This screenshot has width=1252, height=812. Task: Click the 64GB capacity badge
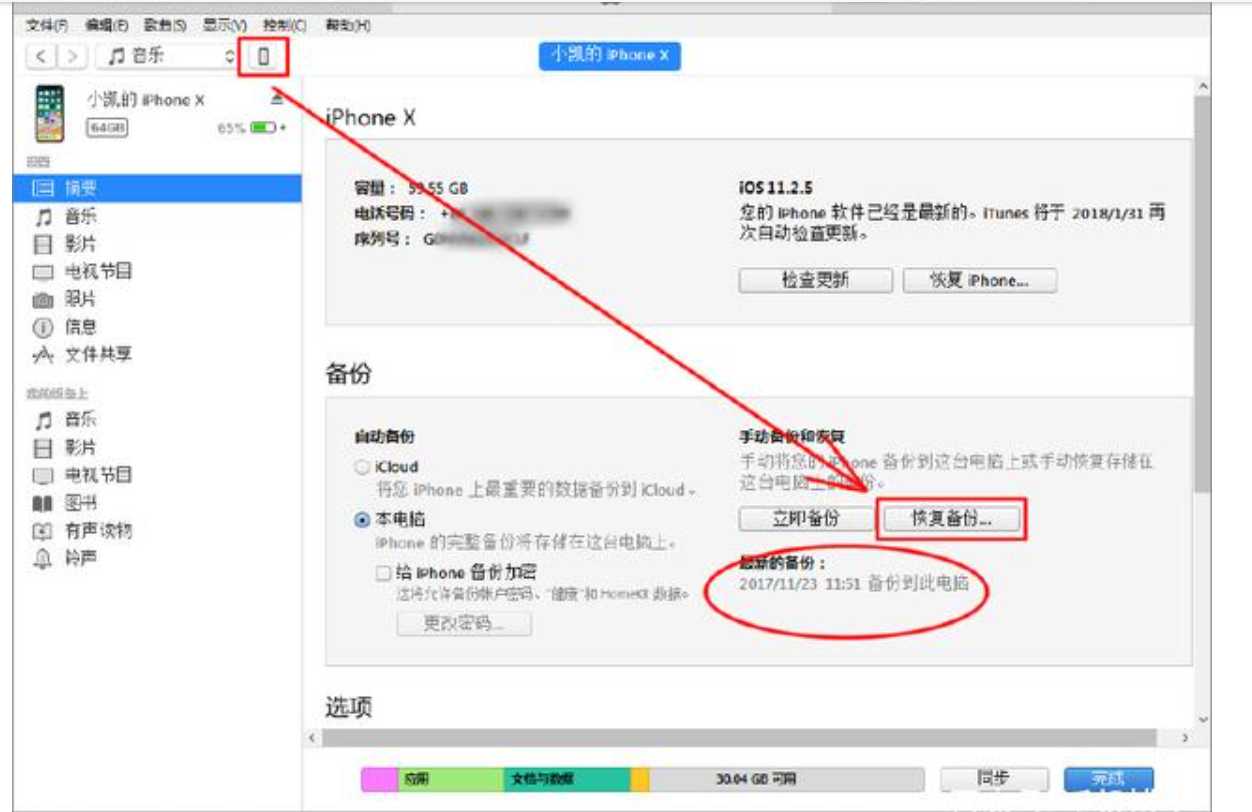107,128
